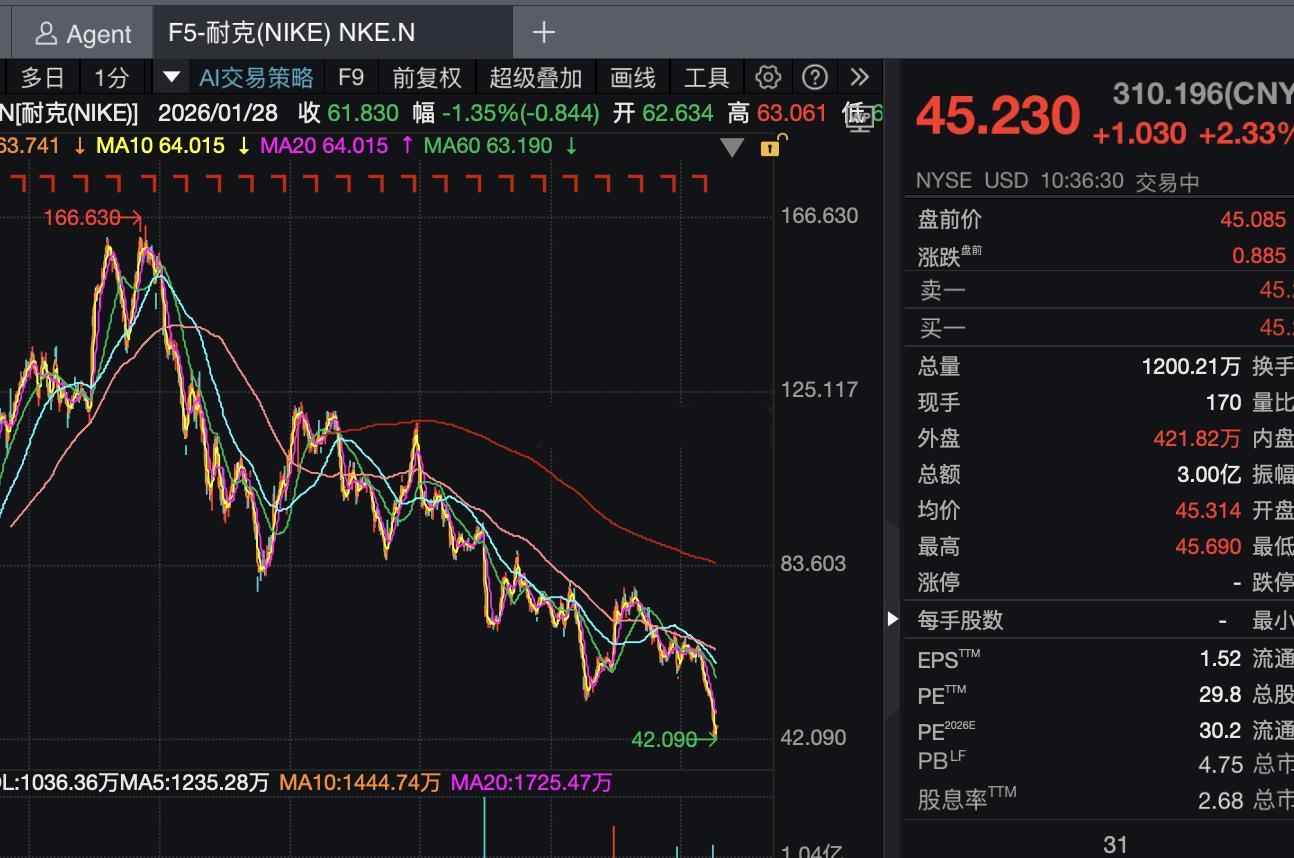
Task: Click the closing price 61.830
Action: click(x=363, y=113)
